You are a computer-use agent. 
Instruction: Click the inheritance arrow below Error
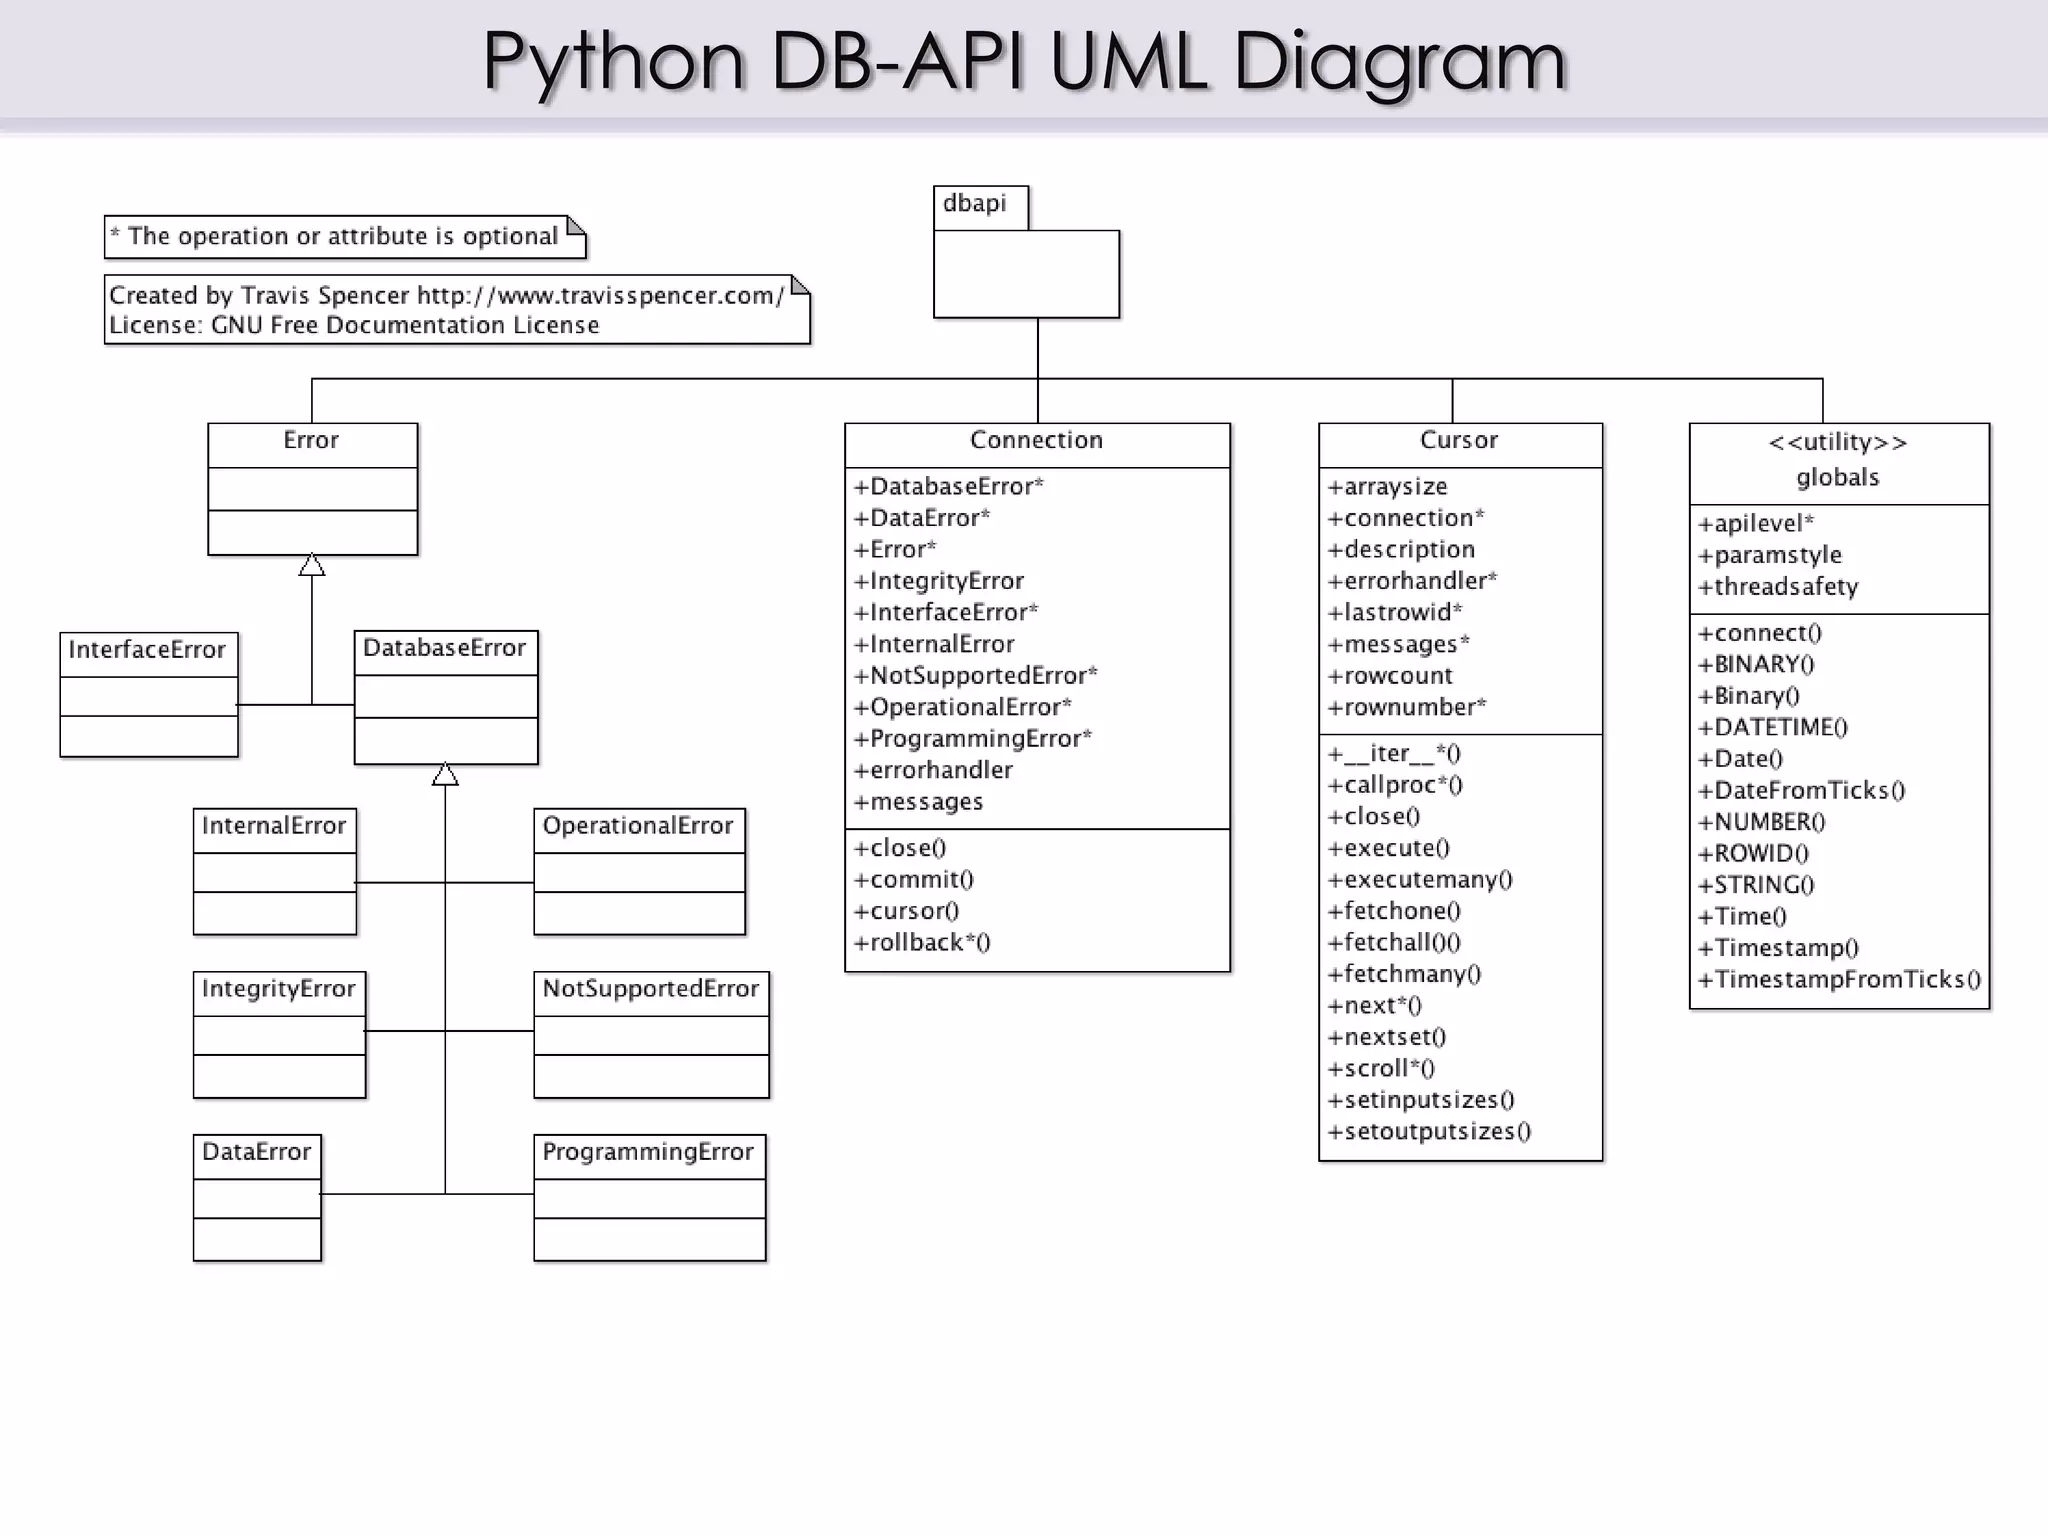[x=312, y=565]
